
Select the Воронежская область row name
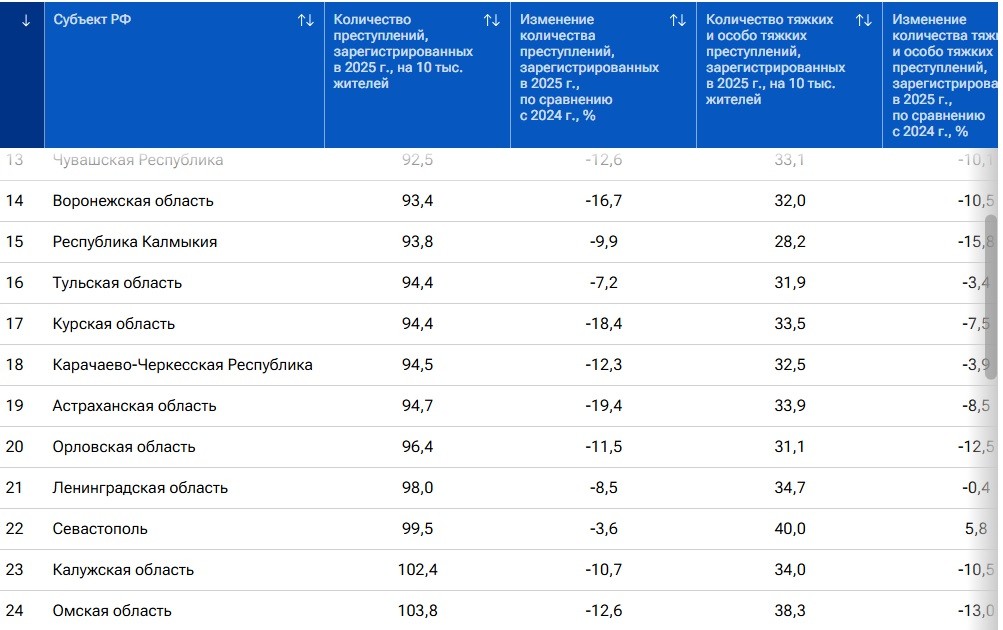pyautogui.click(x=133, y=201)
